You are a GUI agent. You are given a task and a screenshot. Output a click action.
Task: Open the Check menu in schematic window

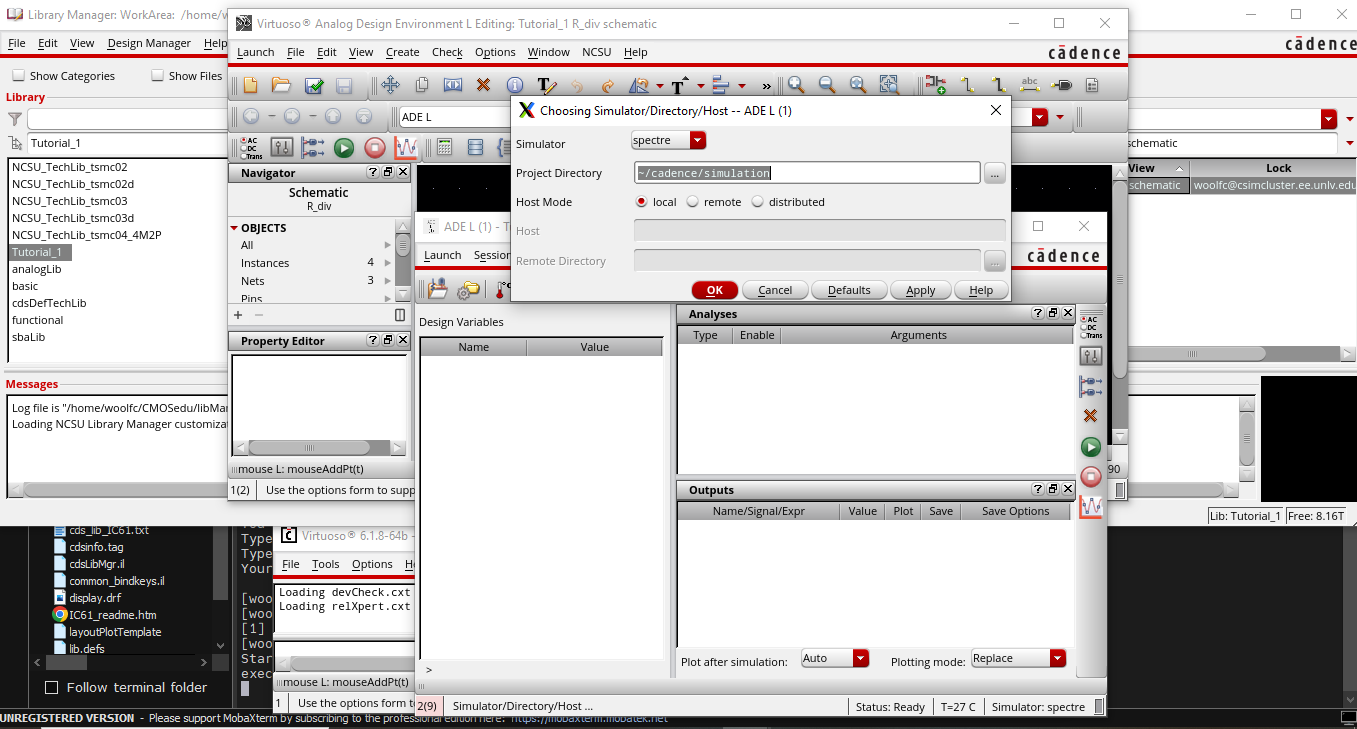pyautogui.click(x=447, y=52)
